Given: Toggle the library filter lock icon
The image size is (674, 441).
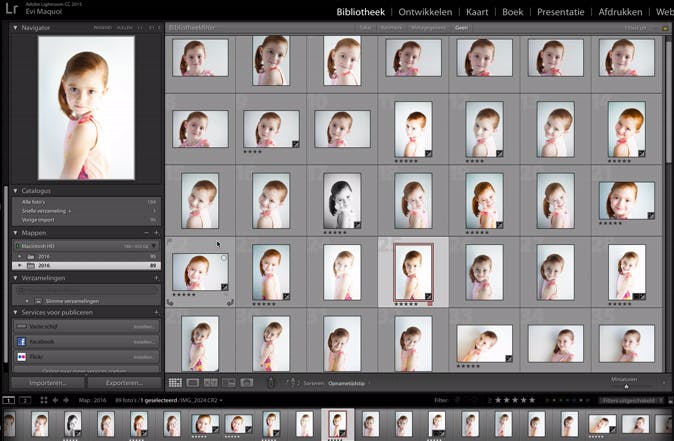Looking at the screenshot, I should (x=665, y=28).
